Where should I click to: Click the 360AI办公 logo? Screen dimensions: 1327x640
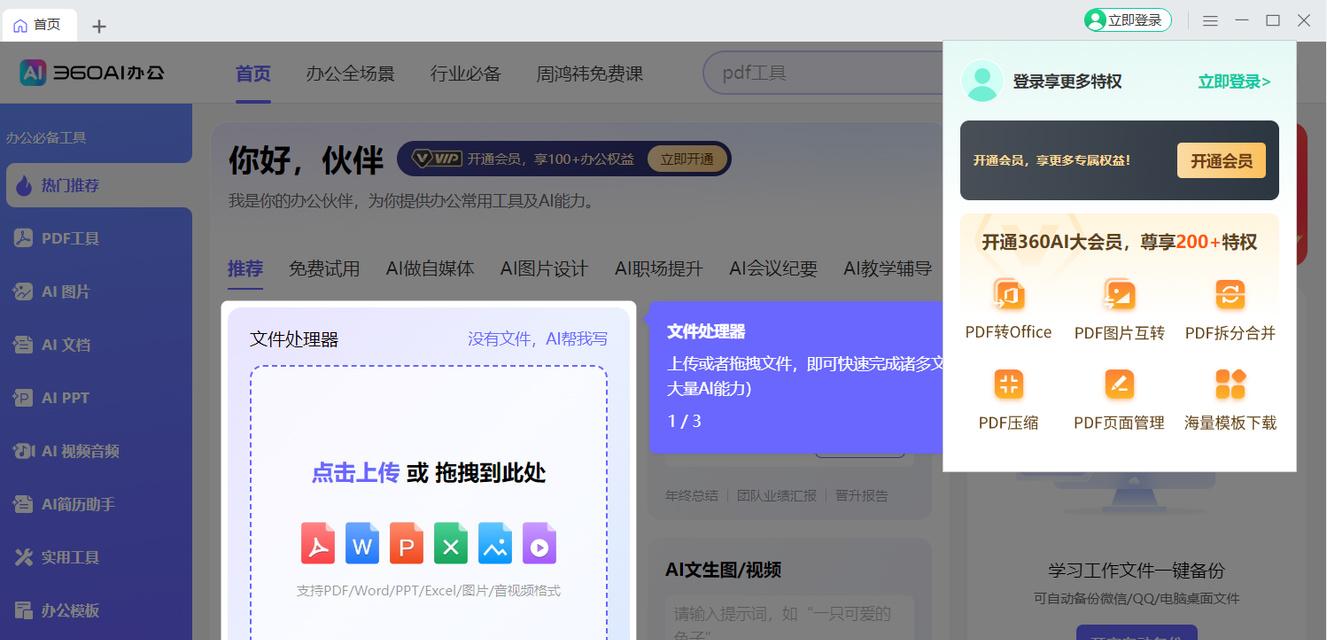[92, 72]
